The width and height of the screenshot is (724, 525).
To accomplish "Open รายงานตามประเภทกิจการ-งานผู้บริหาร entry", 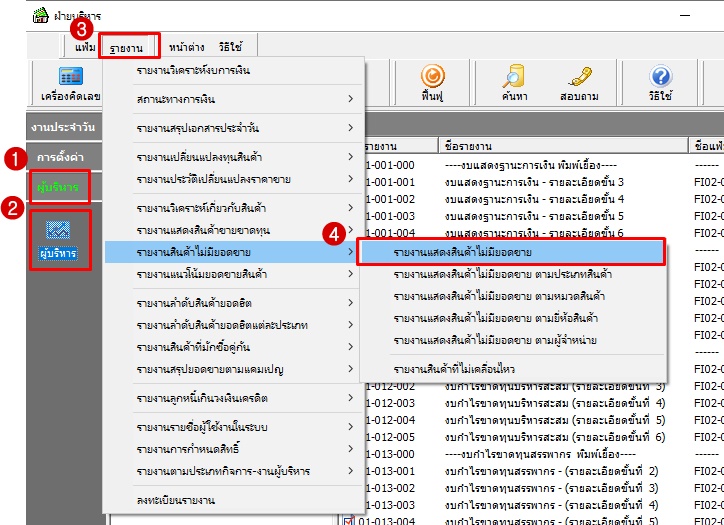I will (231, 471).
